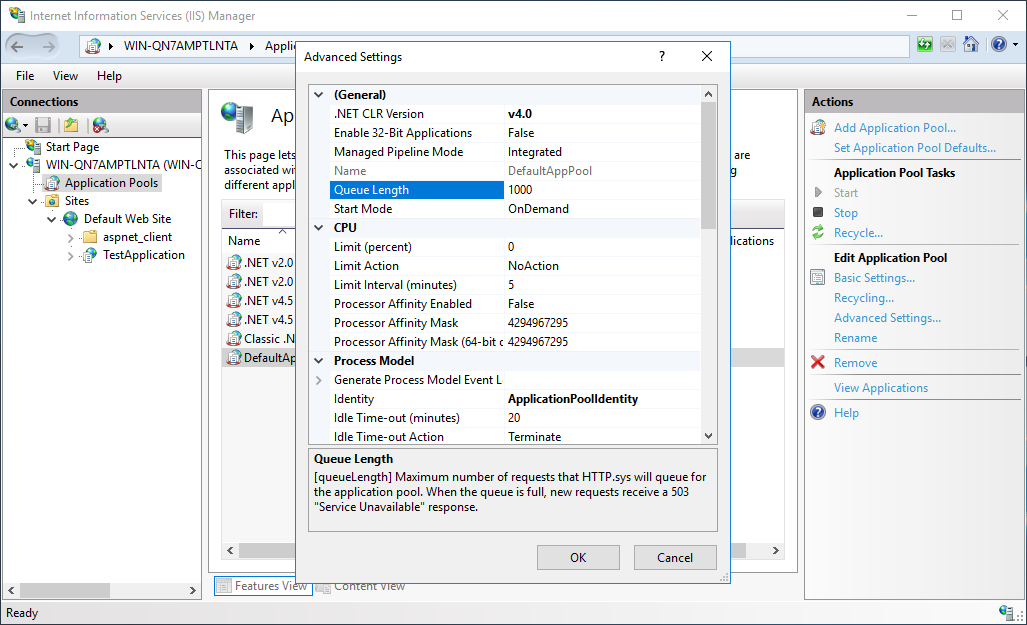This screenshot has width=1027, height=625.
Task: Confirm changes with OK button
Action: [x=577, y=557]
